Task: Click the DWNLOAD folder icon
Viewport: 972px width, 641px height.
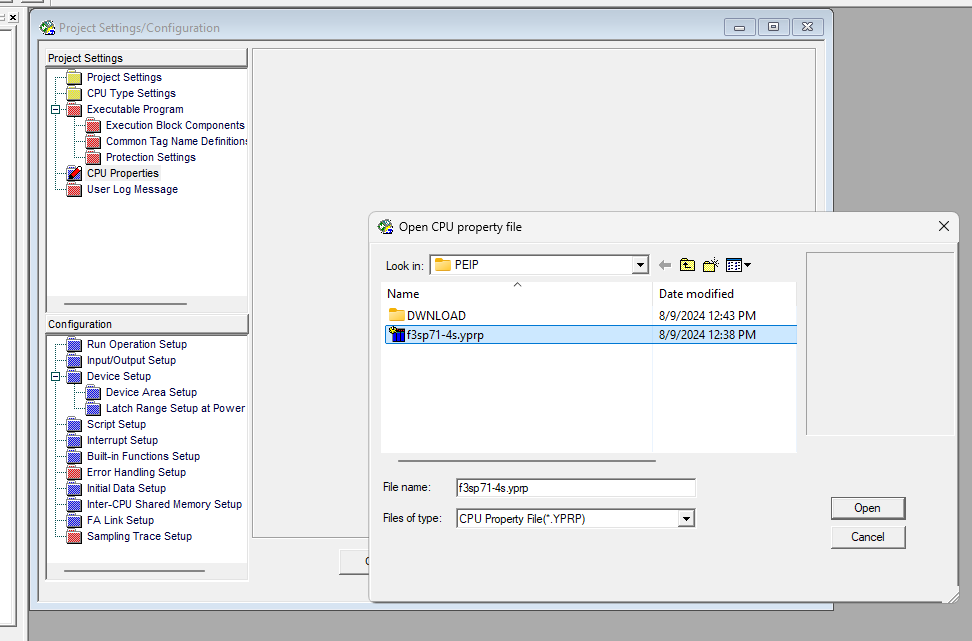Action: 397,315
